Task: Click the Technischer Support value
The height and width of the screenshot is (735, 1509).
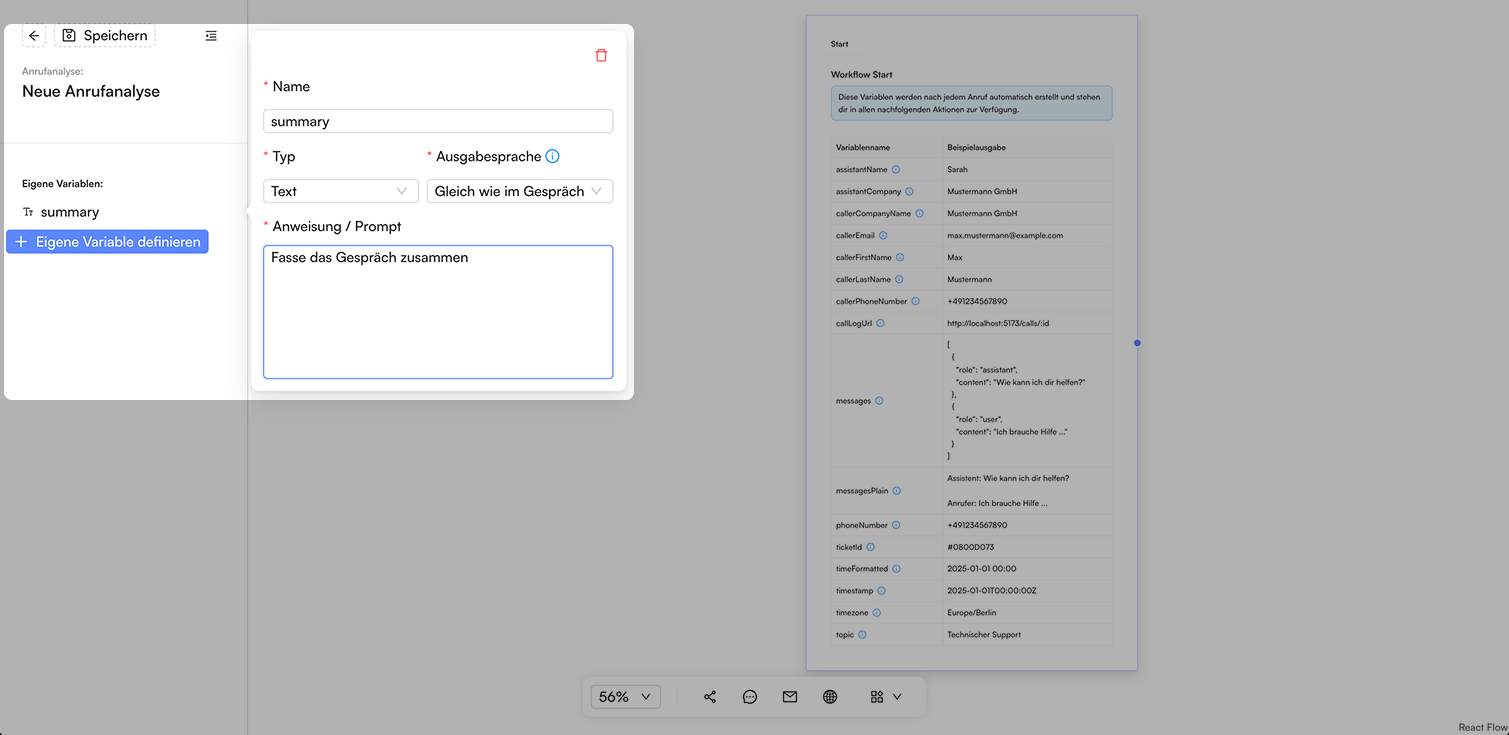Action: click(984, 635)
